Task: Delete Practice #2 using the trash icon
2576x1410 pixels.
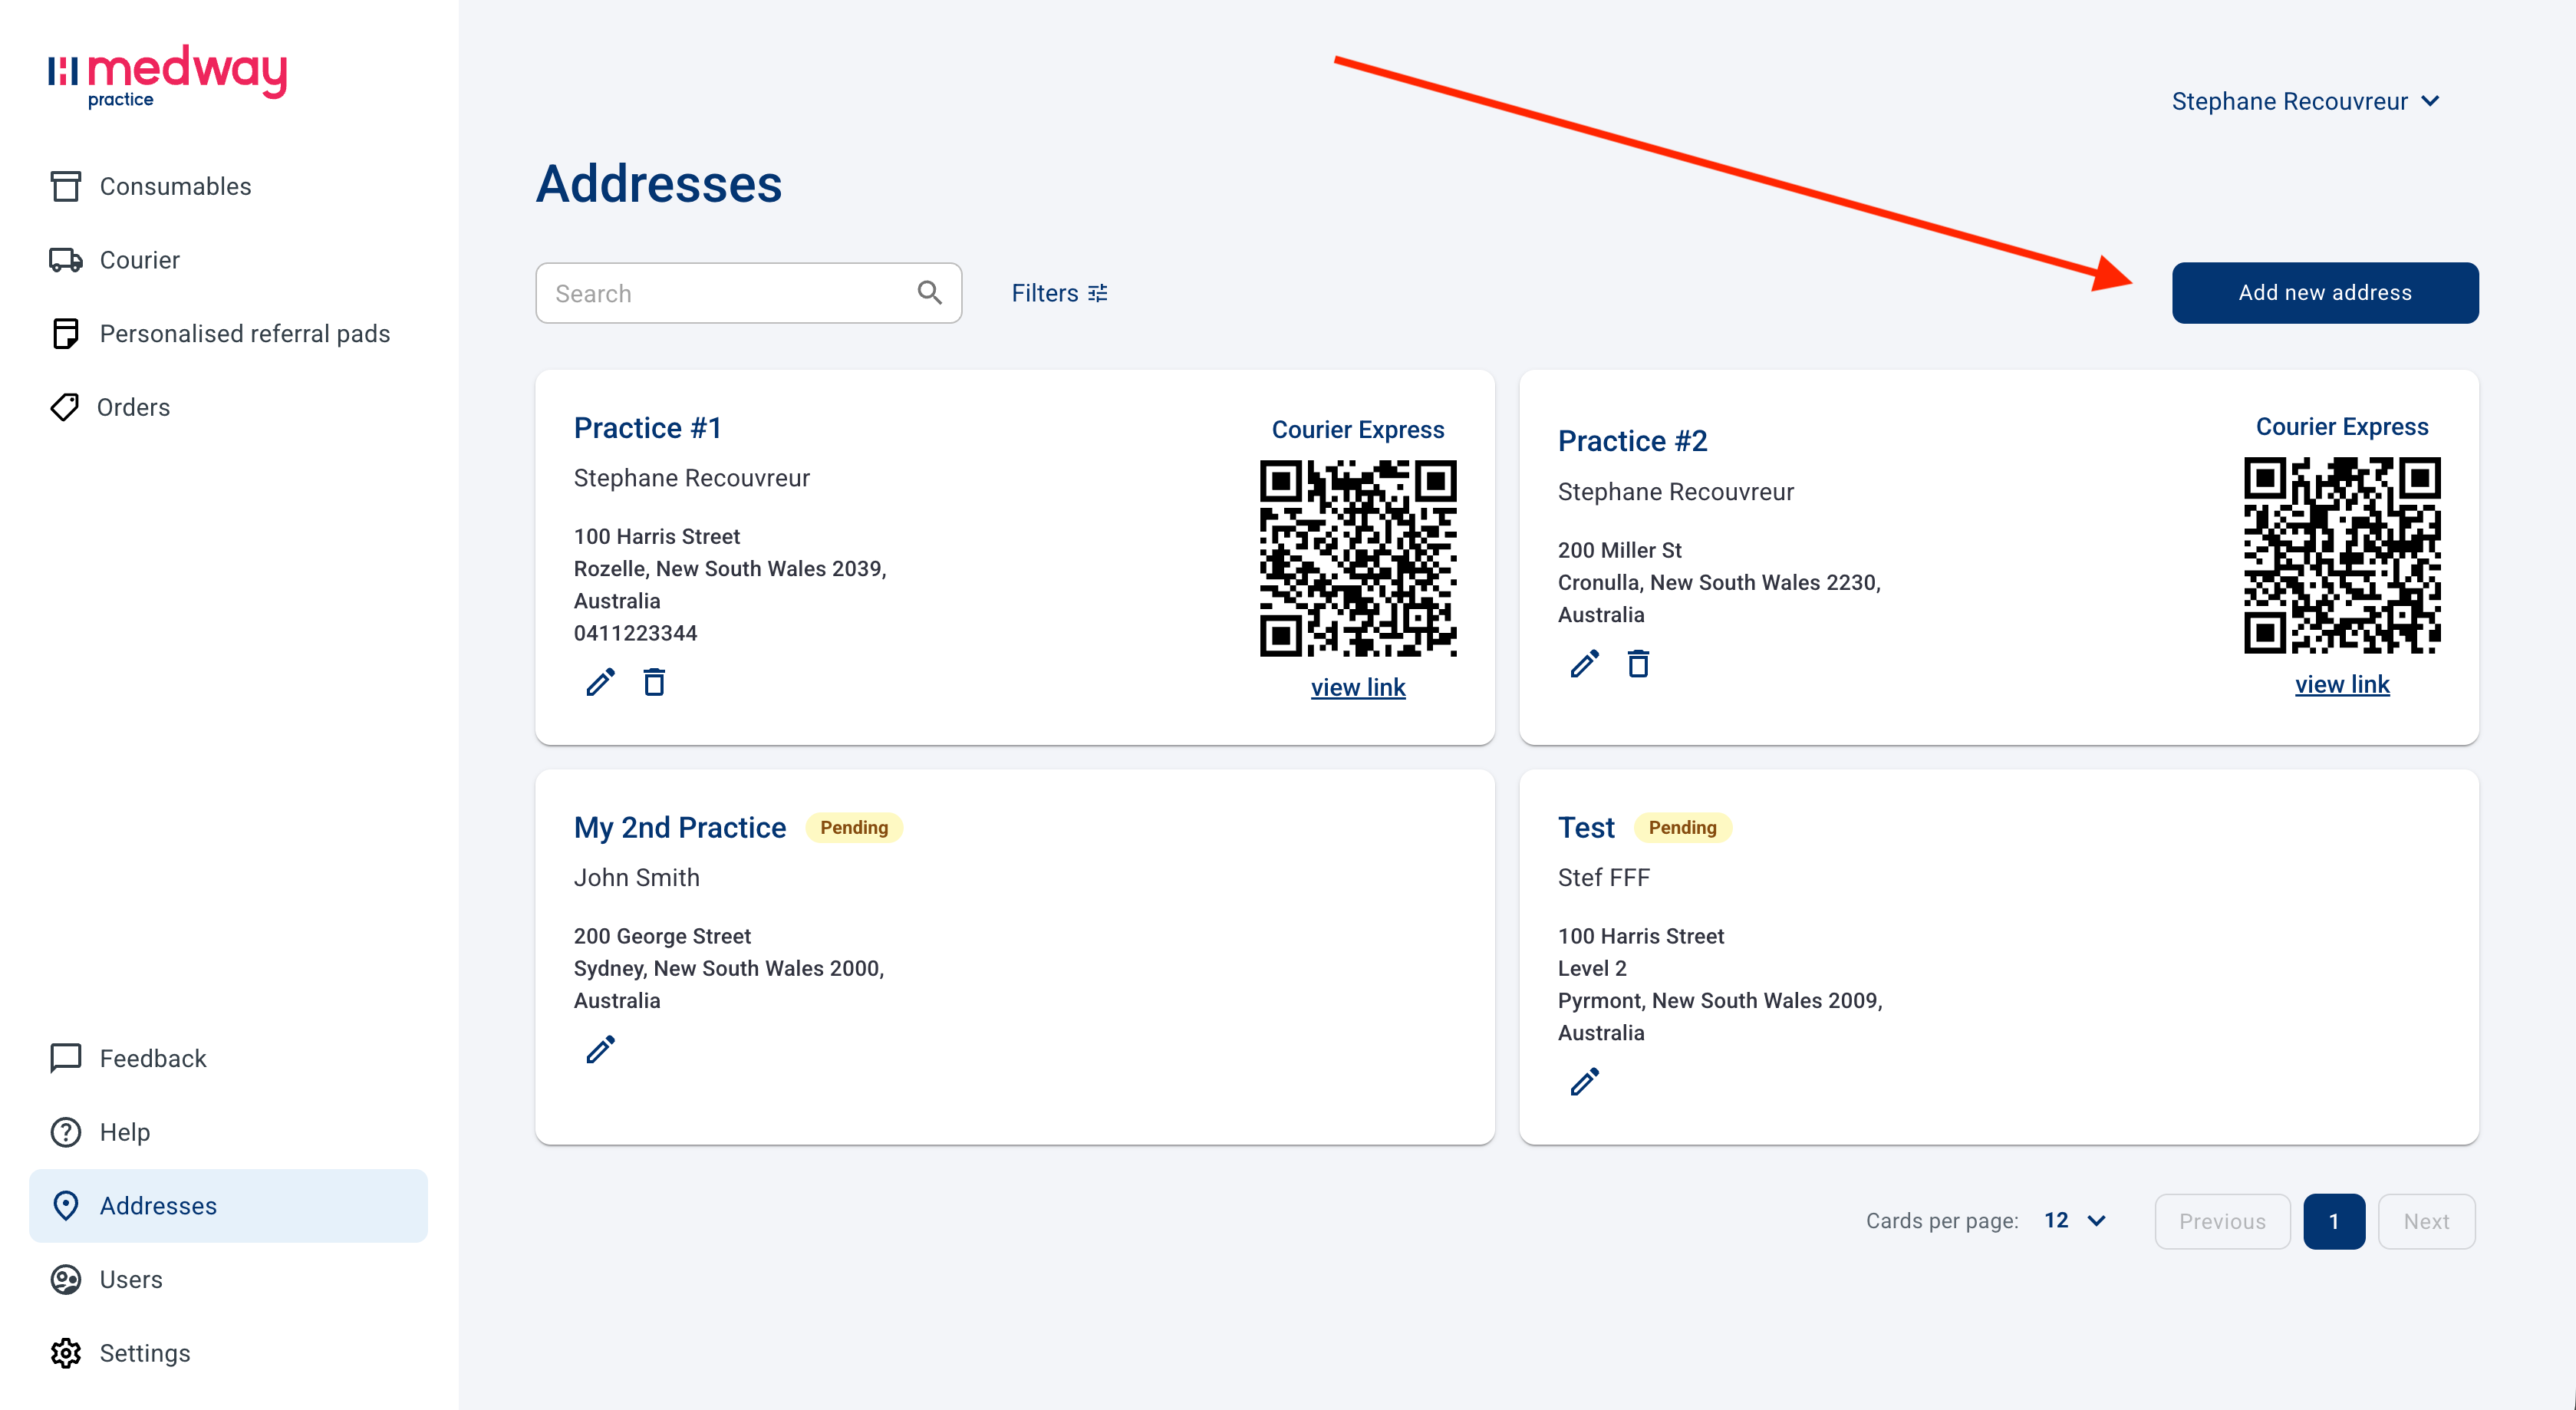Action: tap(1638, 664)
